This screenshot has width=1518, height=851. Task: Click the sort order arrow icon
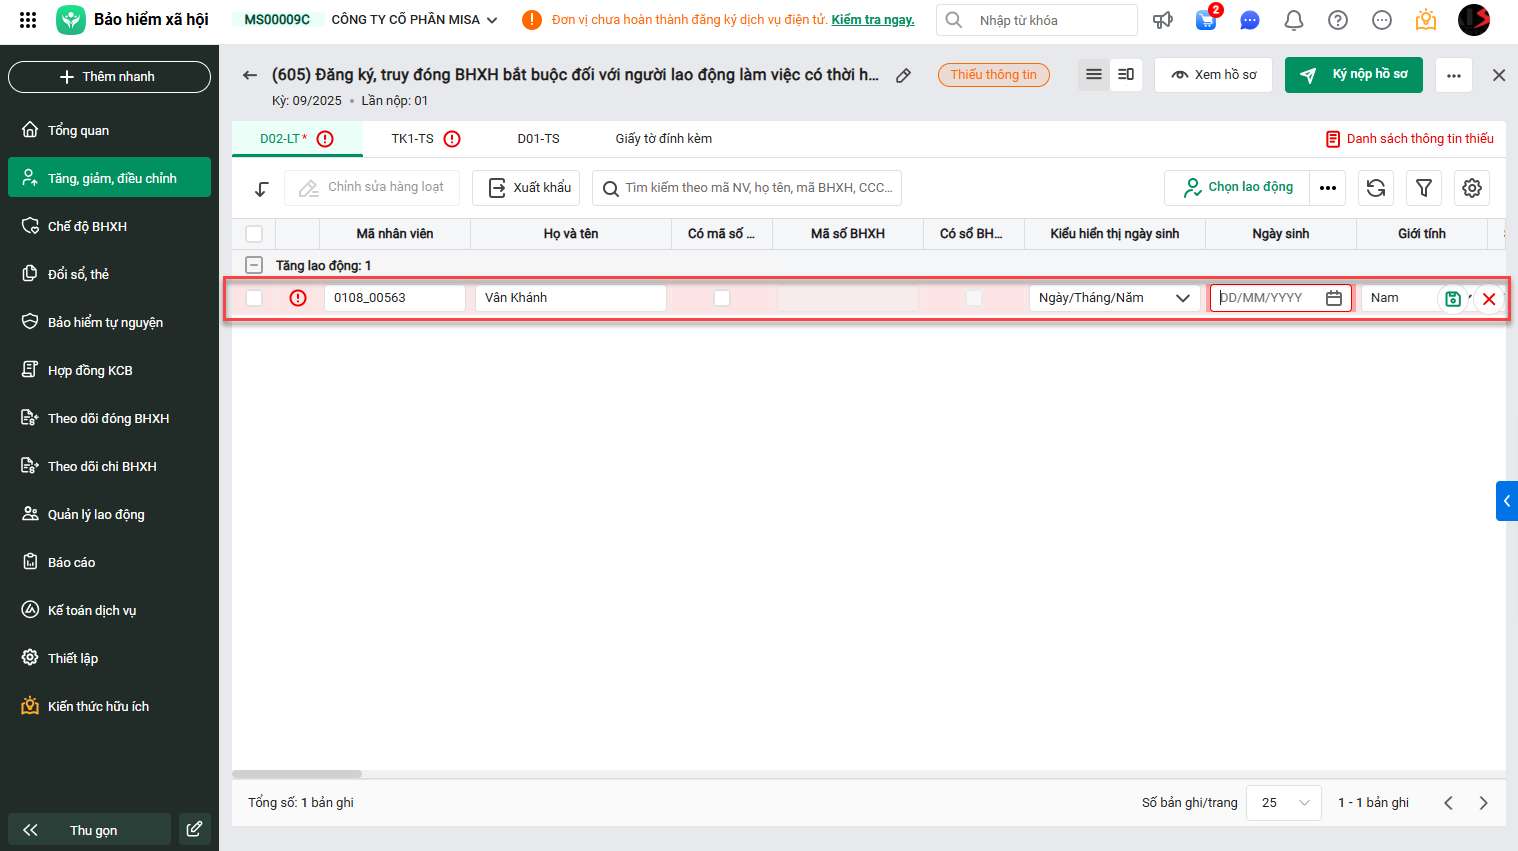(262, 188)
